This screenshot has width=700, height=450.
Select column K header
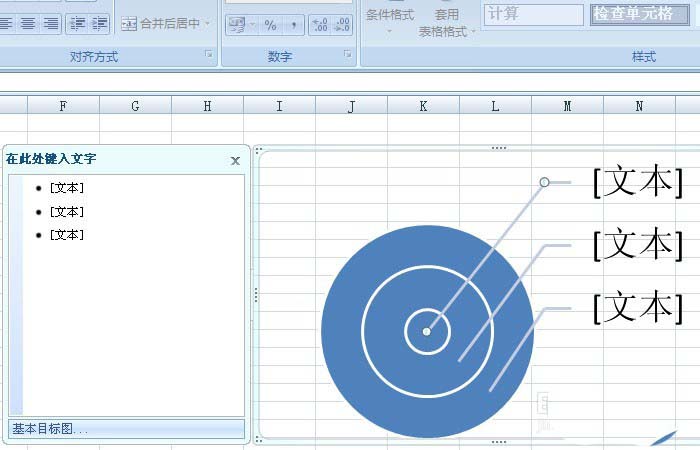point(423,105)
